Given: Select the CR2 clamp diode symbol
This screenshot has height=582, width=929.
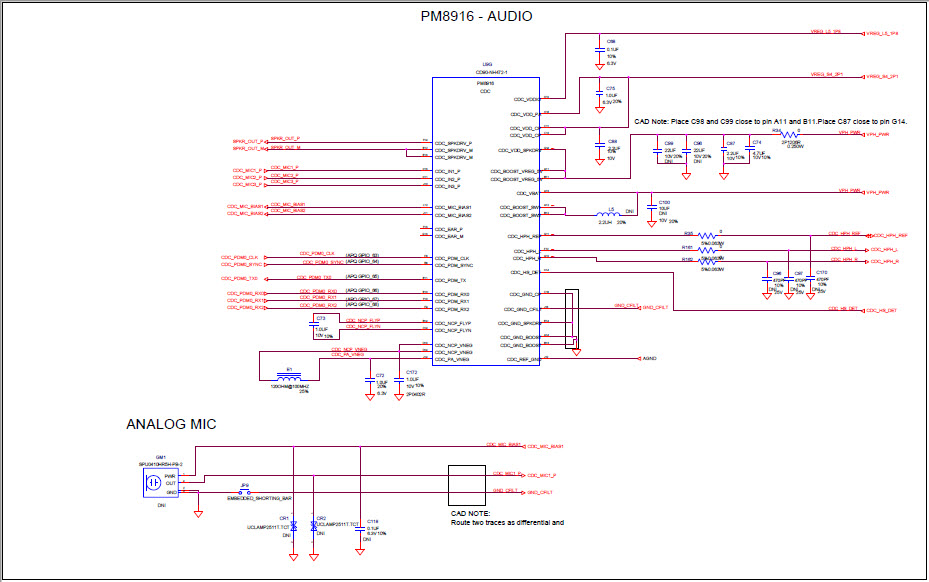Looking at the screenshot, I should coord(314,524).
